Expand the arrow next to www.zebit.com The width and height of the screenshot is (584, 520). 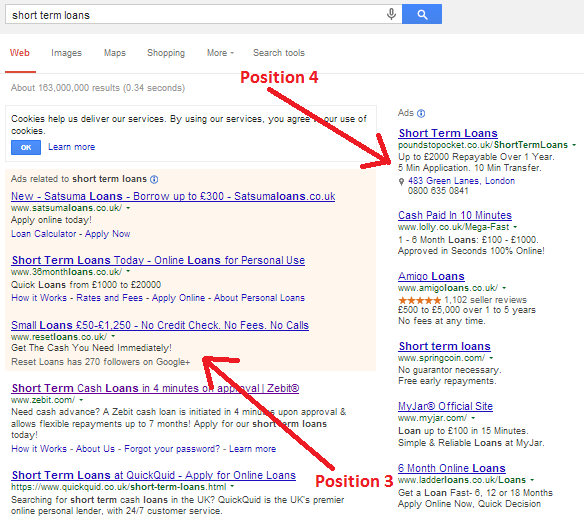[81, 400]
